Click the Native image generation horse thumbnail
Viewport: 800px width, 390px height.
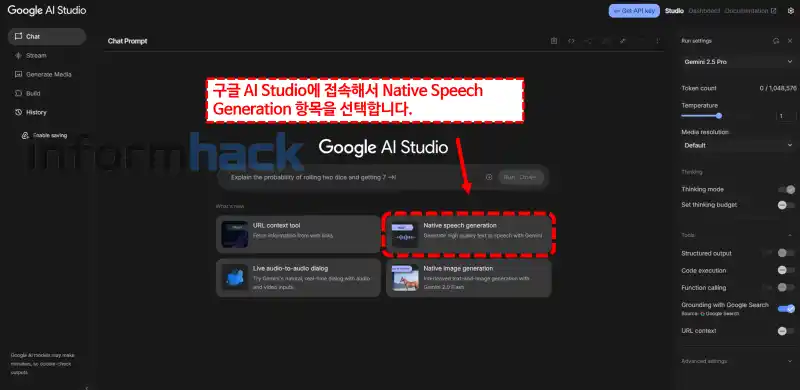(405, 277)
